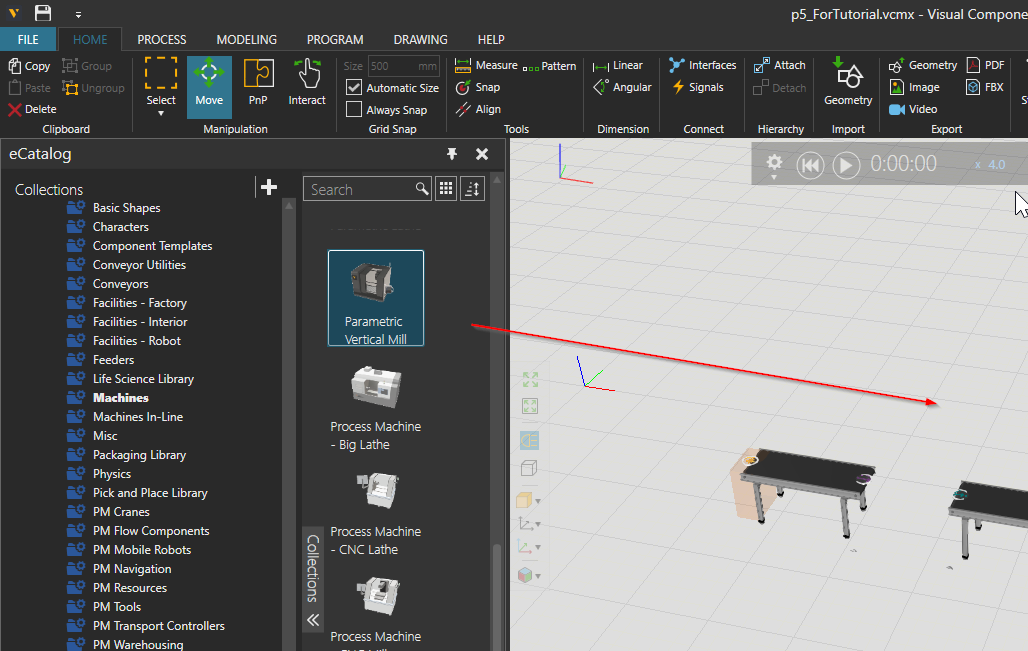
Task: Delete the selected component
Action: (x=32, y=109)
